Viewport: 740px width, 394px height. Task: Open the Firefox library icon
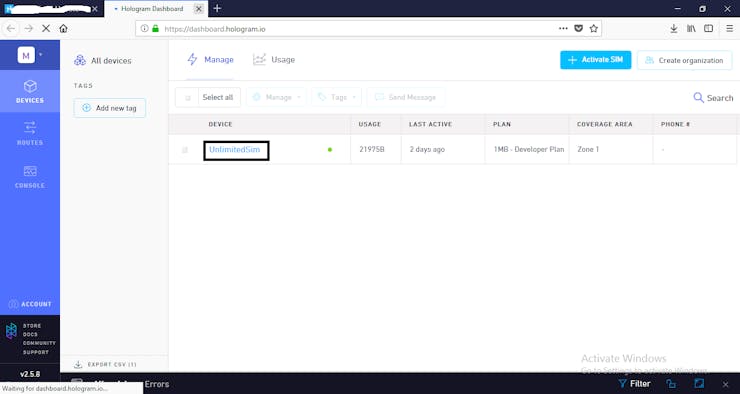click(x=691, y=29)
